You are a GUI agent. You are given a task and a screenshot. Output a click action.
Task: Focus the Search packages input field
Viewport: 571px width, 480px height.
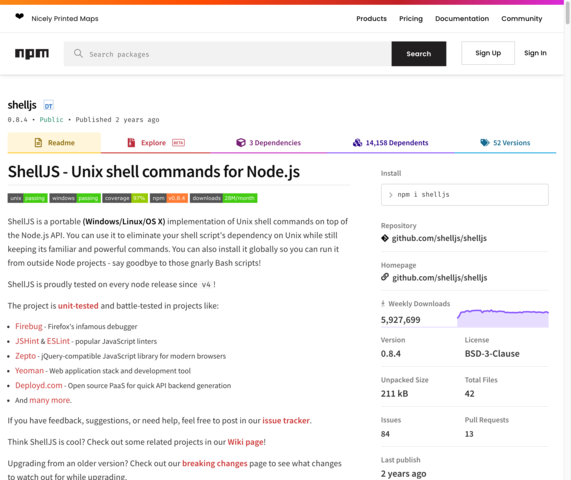pyautogui.click(x=228, y=54)
